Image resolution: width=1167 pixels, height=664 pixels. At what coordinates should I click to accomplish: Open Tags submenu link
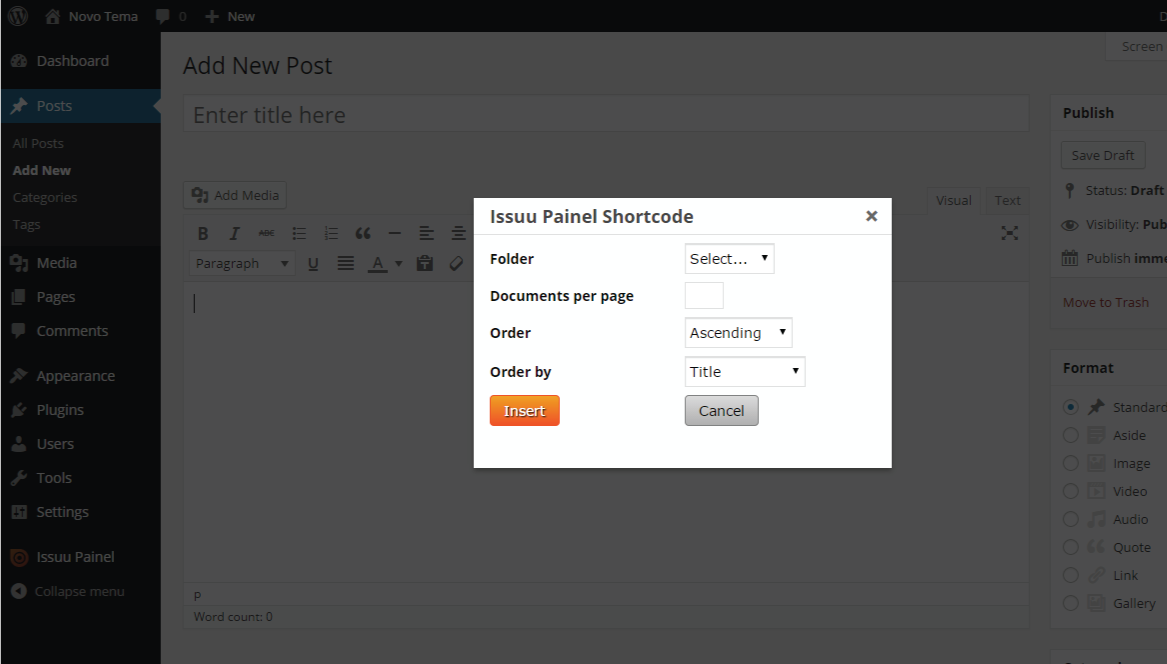coord(26,224)
